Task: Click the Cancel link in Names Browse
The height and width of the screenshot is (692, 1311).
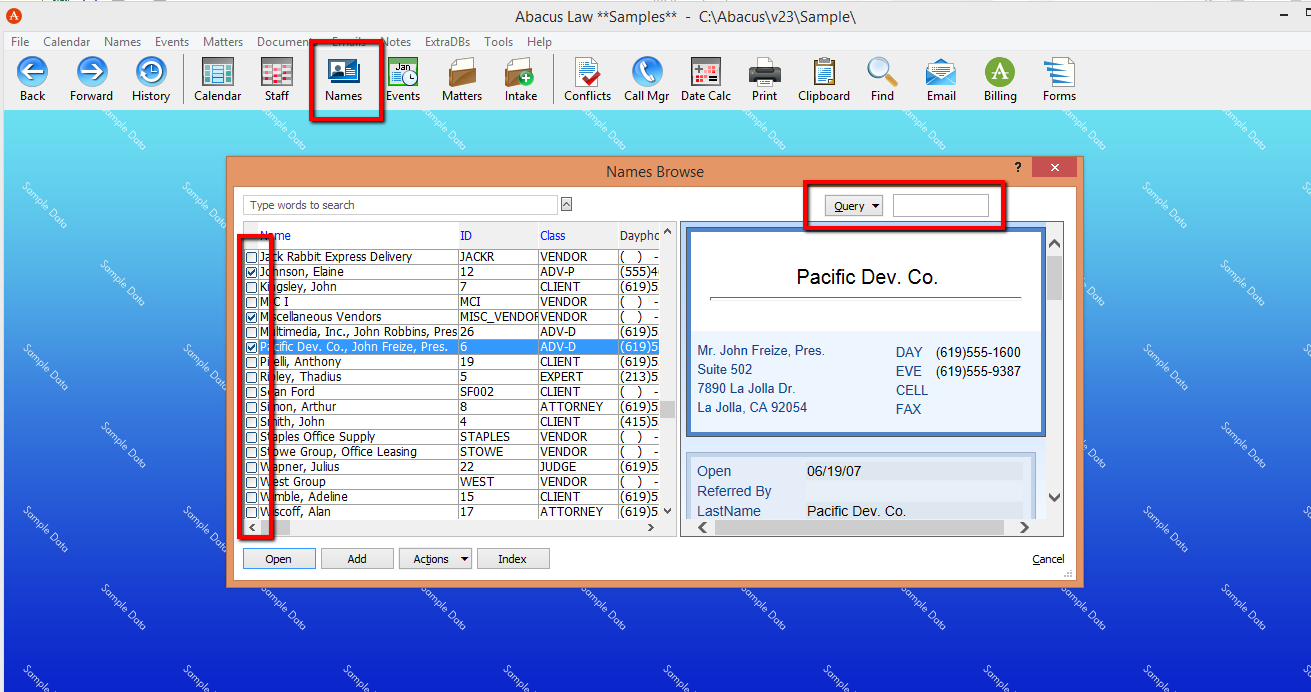Action: (x=1048, y=559)
